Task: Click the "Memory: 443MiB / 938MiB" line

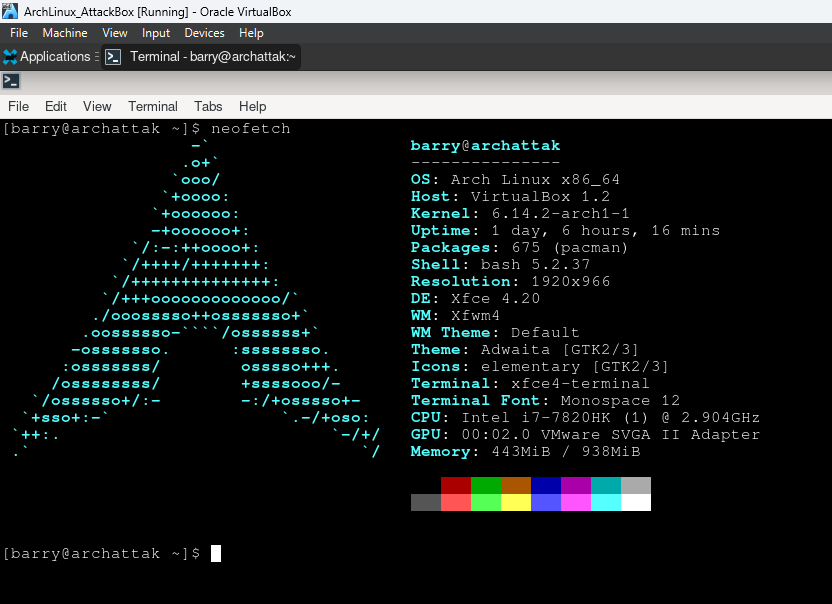Action: [525, 451]
